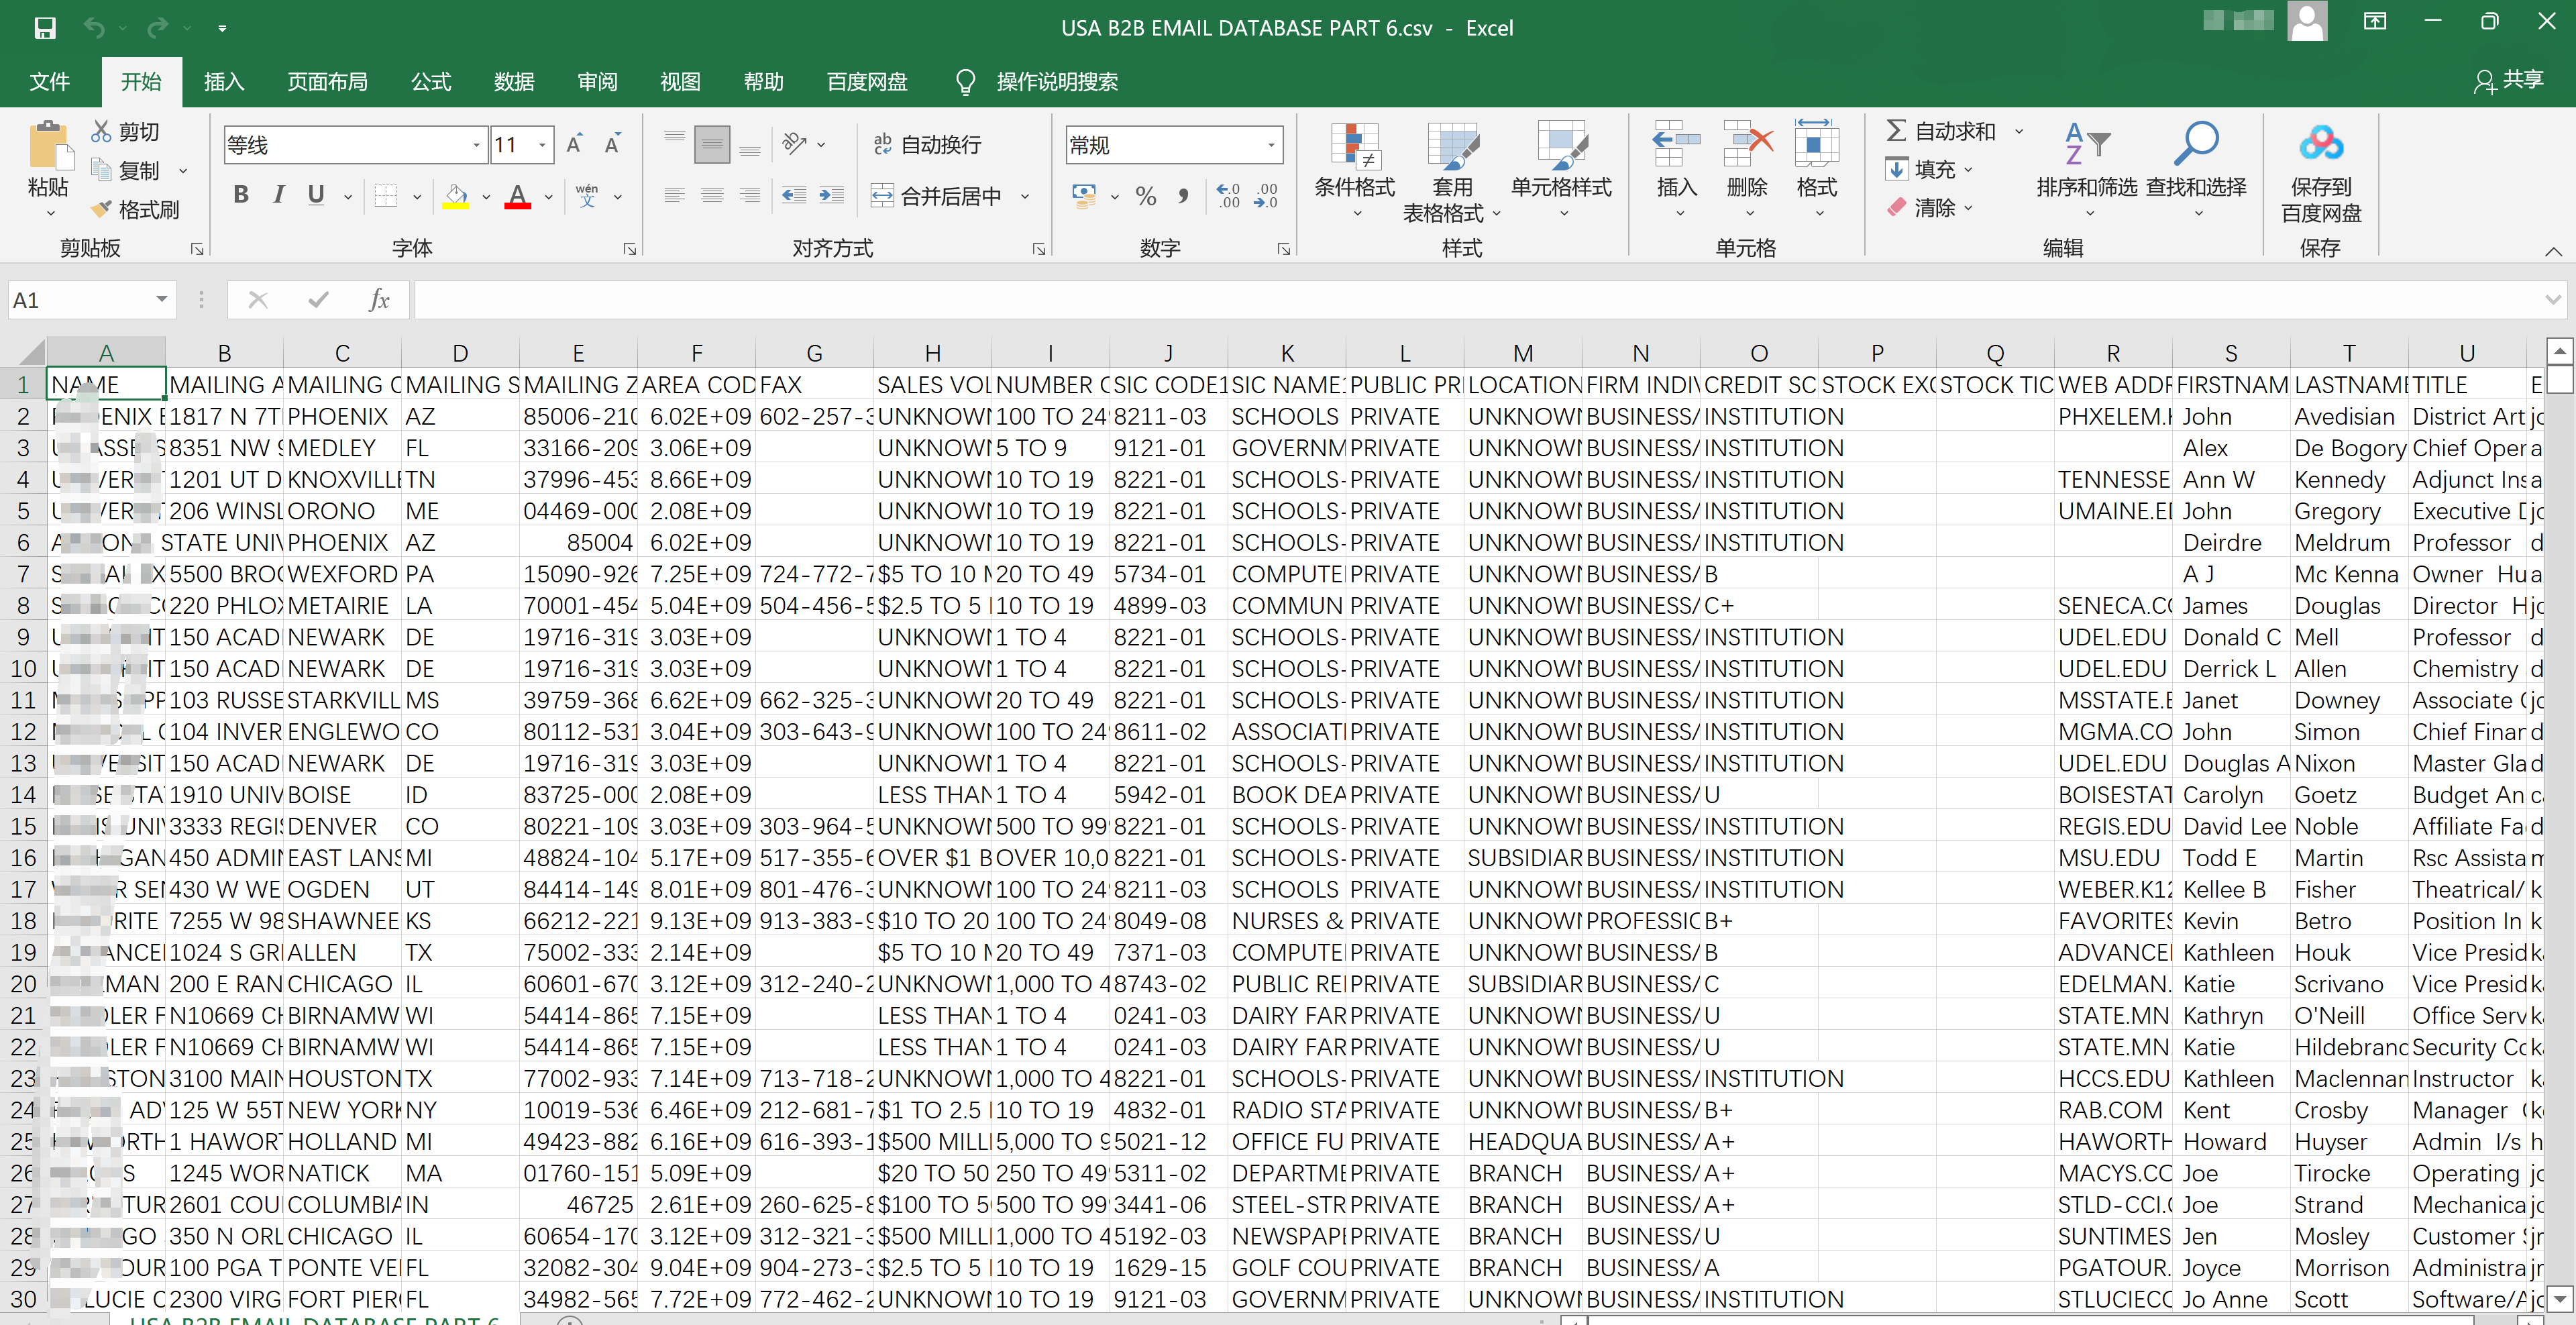Expand merge and center options arrow
This screenshot has width=2576, height=1325.
pyautogui.click(x=1025, y=195)
